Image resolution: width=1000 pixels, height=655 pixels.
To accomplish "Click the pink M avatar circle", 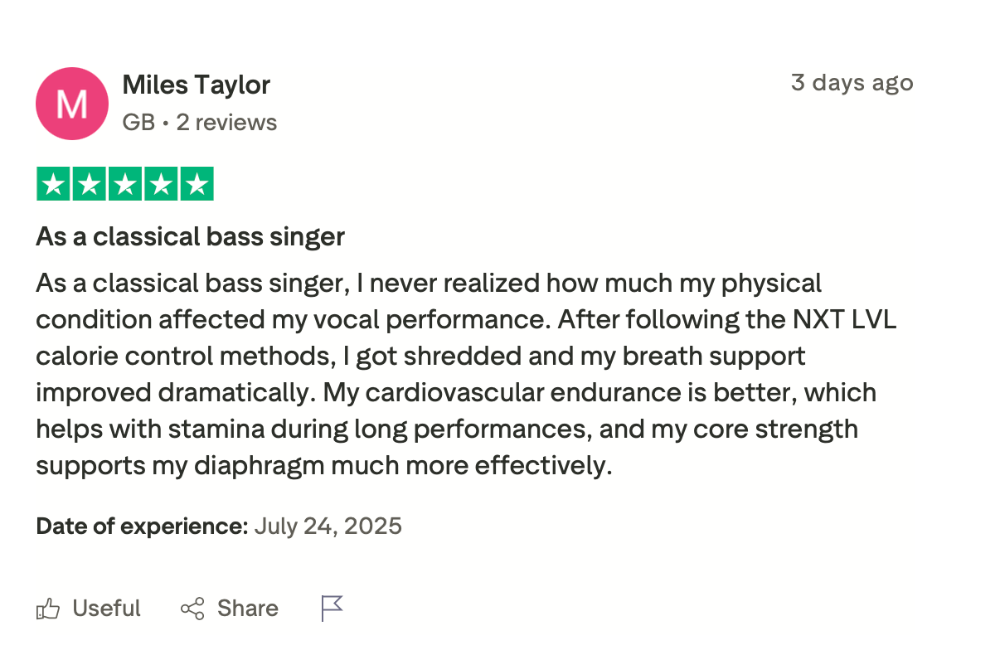I will [72, 103].
